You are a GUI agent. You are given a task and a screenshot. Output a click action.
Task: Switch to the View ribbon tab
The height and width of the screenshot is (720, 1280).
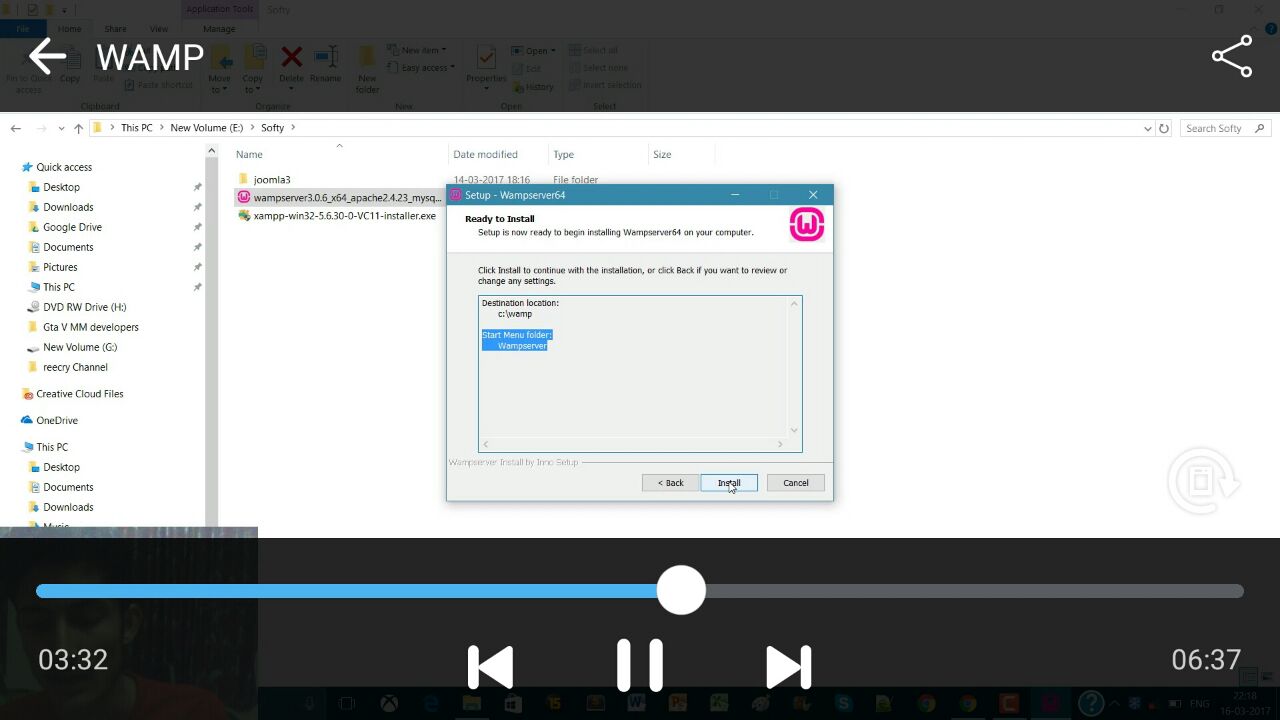pyautogui.click(x=159, y=29)
